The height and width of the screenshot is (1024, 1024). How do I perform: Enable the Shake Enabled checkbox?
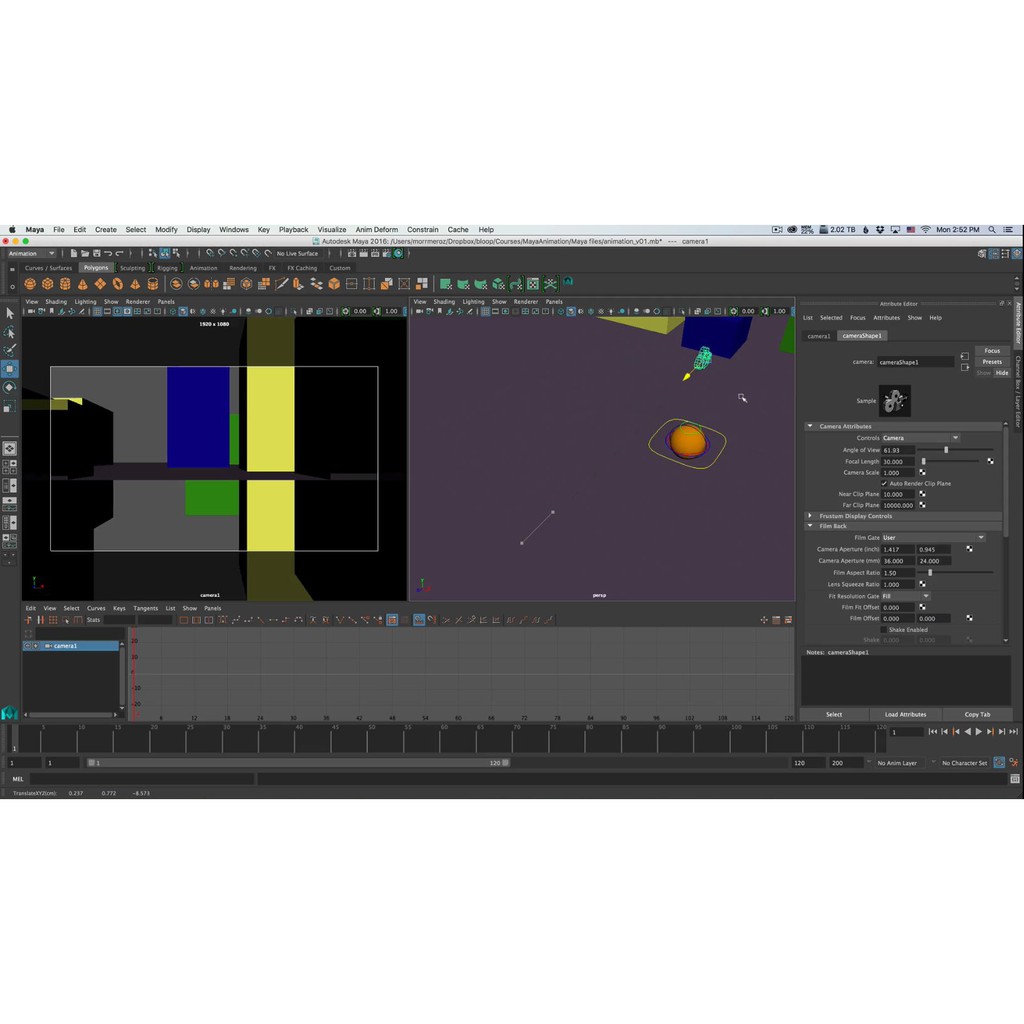click(884, 630)
